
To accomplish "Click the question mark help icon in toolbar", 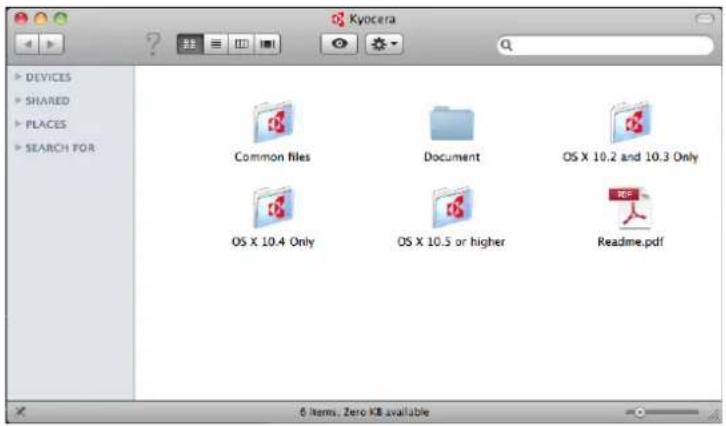I will click(x=153, y=44).
